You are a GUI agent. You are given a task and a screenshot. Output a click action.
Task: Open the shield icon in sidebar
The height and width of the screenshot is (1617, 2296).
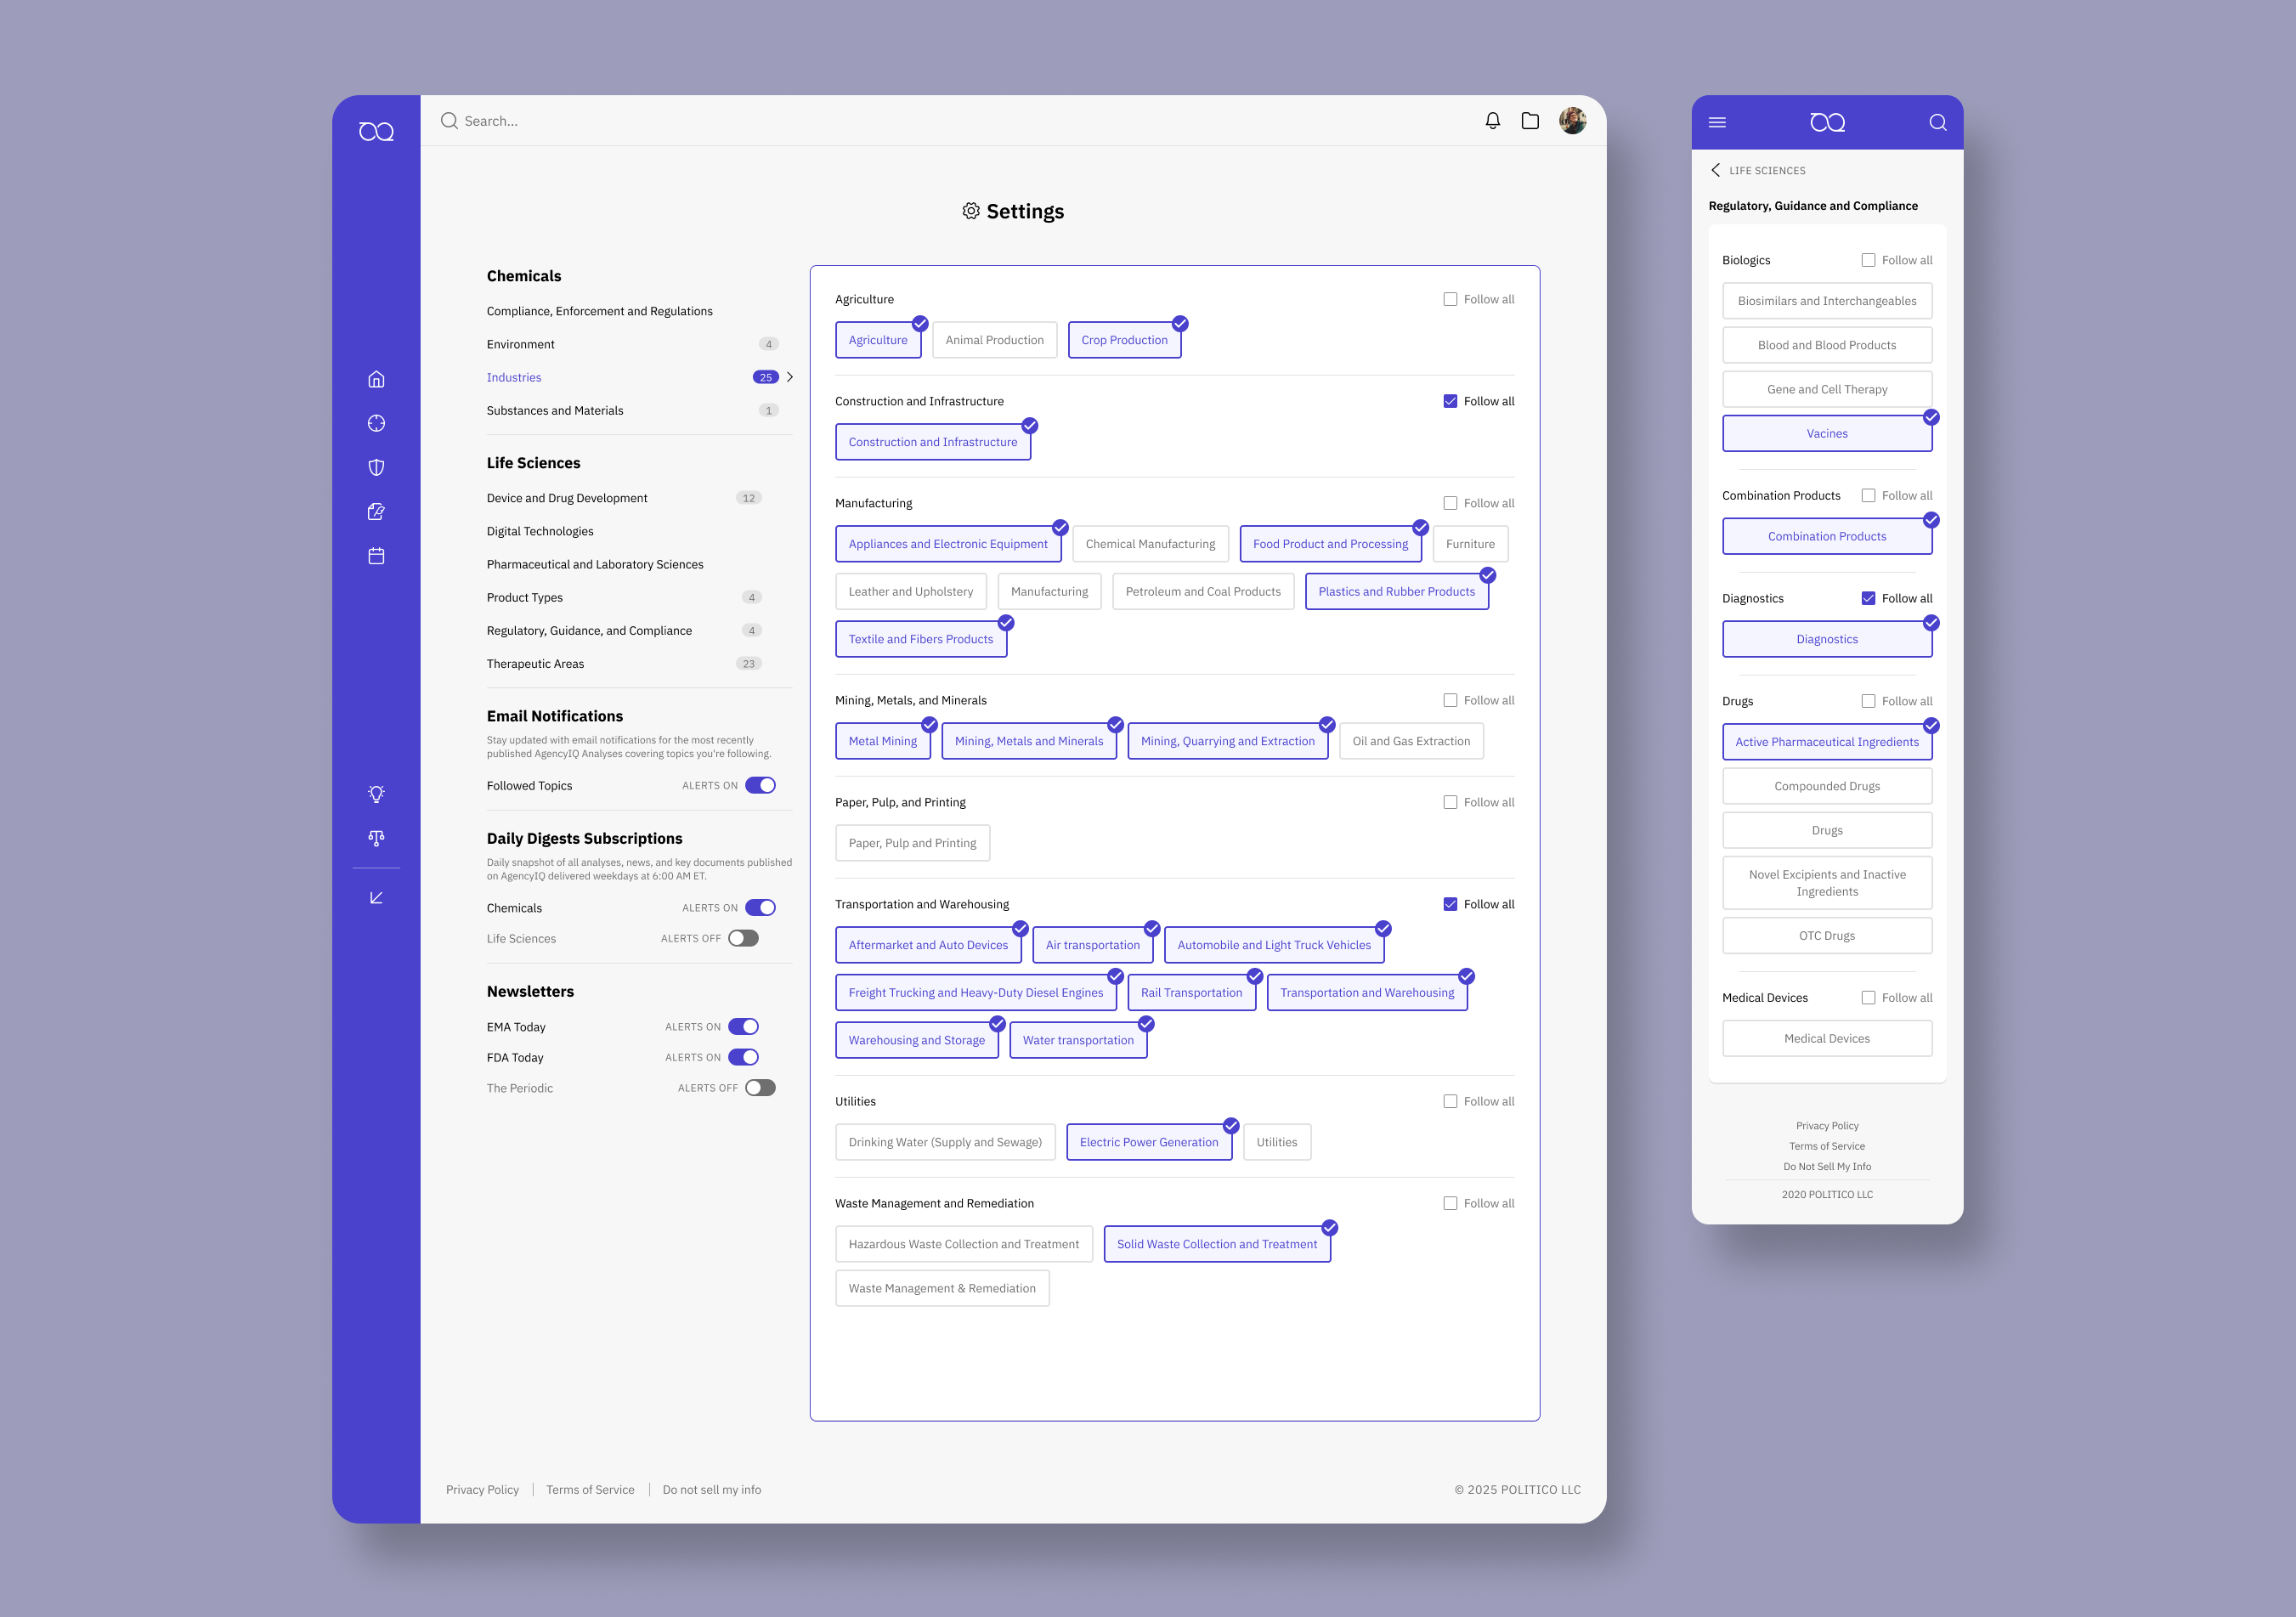point(376,467)
